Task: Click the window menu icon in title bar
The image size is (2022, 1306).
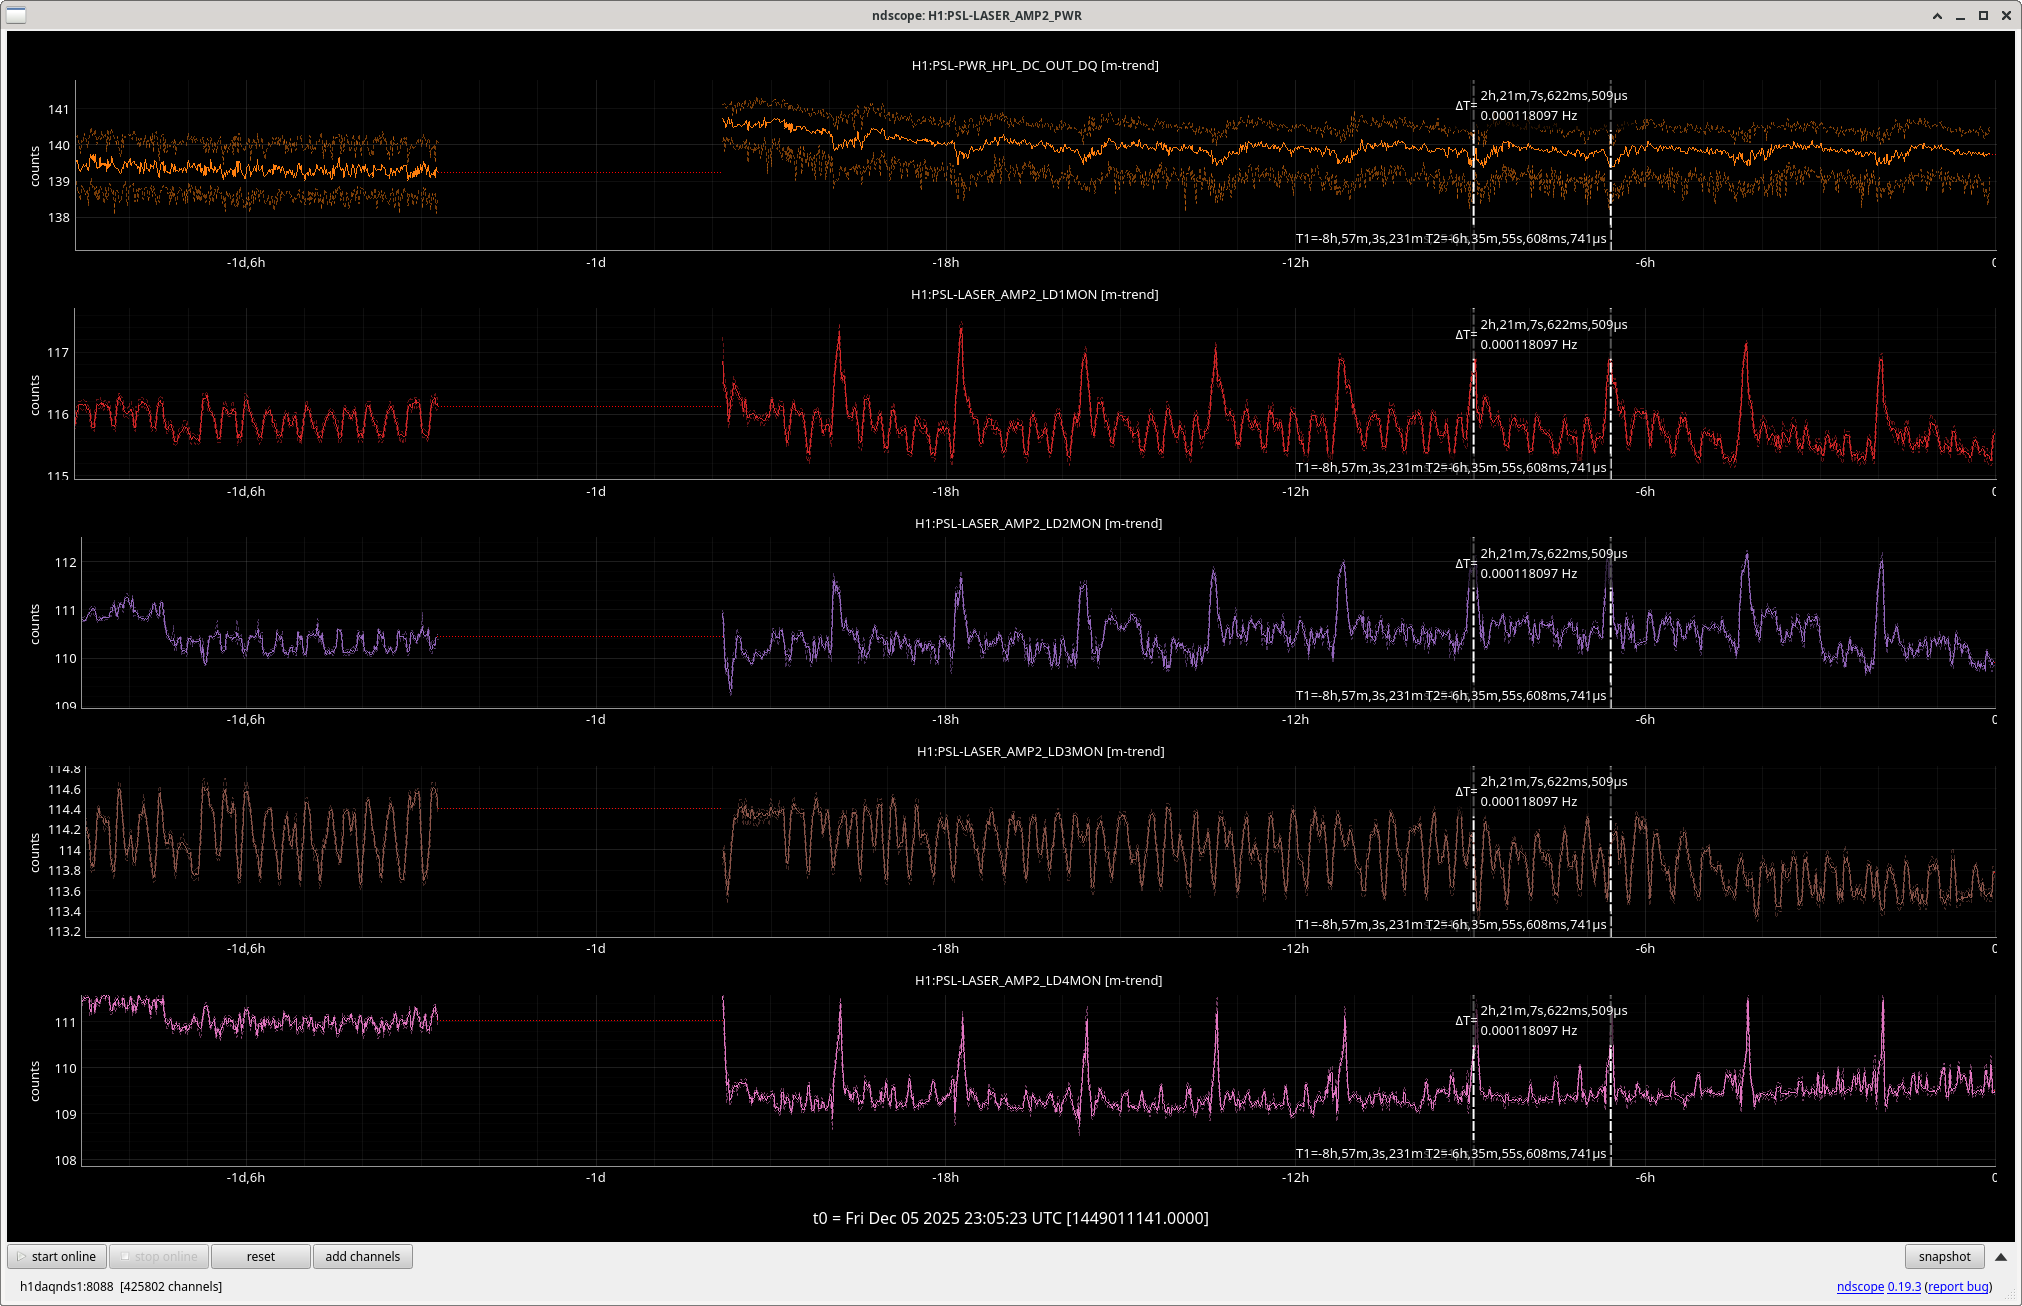Action: click(x=16, y=15)
